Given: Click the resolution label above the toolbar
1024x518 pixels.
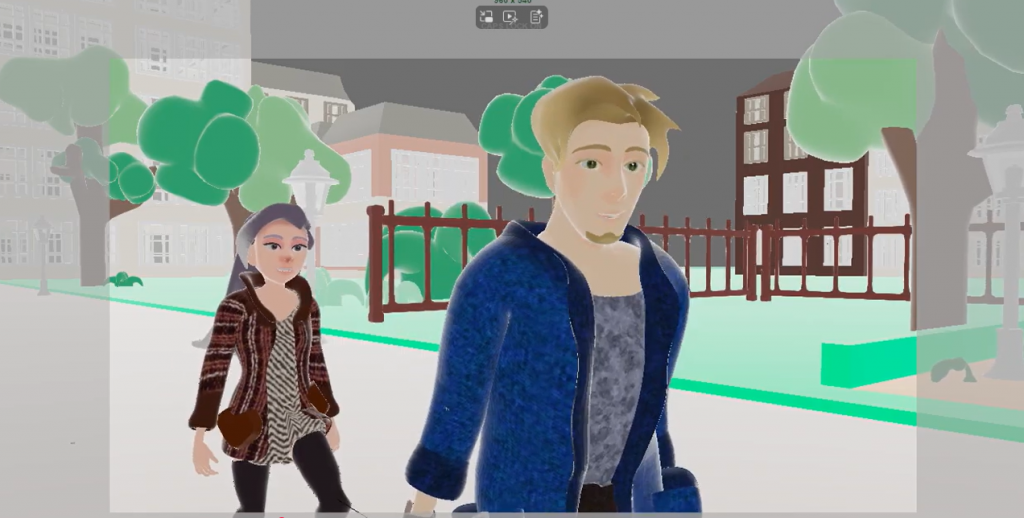Looking at the screenshot, I should (x=511, y=2).
